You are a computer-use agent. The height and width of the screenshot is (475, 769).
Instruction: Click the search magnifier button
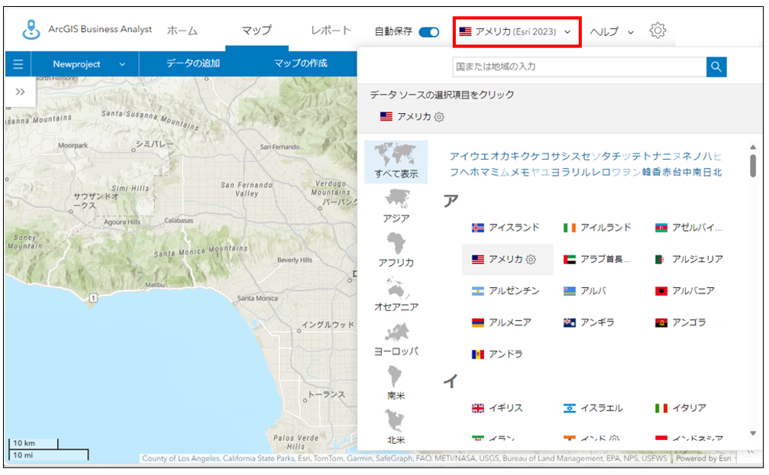click(716, 67)
